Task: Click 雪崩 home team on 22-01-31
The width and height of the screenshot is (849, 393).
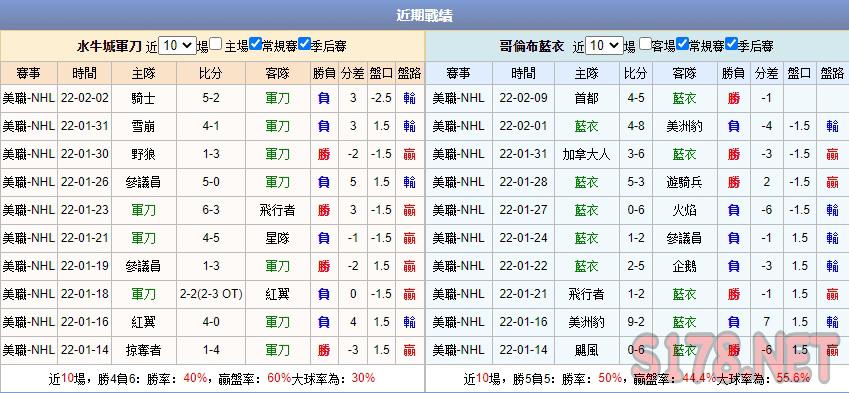Action: [x=143, y=126]
